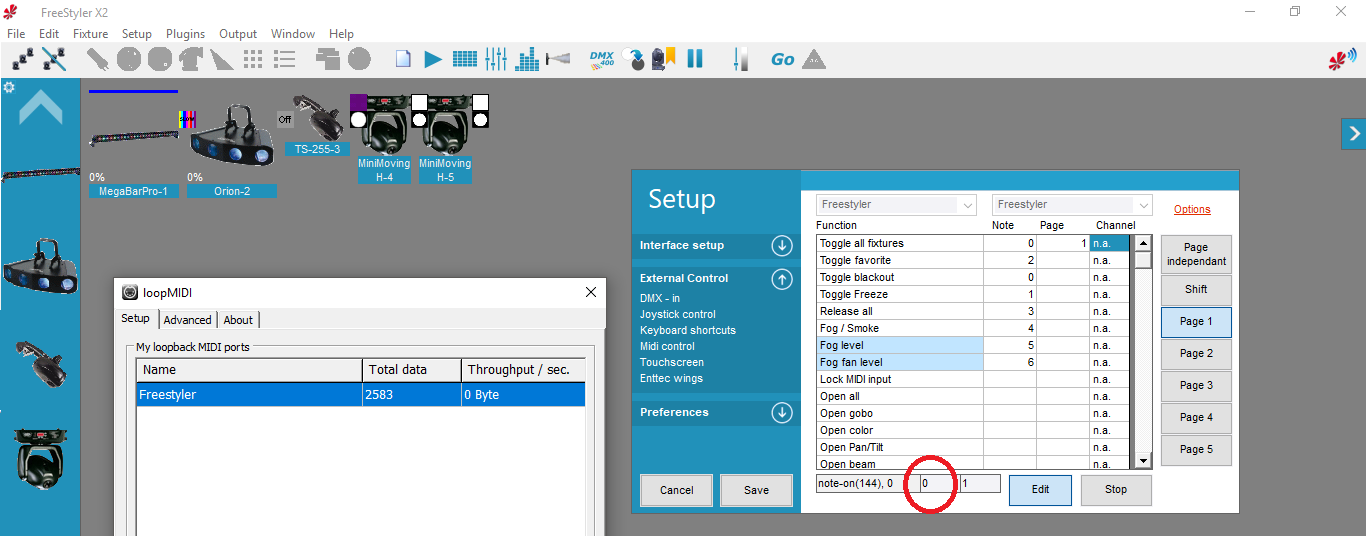Image resolution: width=1366 pixels, height=536 pixels.
Task: Click the function list scrollbar down arrow
Action: [x=1144, y=461]
